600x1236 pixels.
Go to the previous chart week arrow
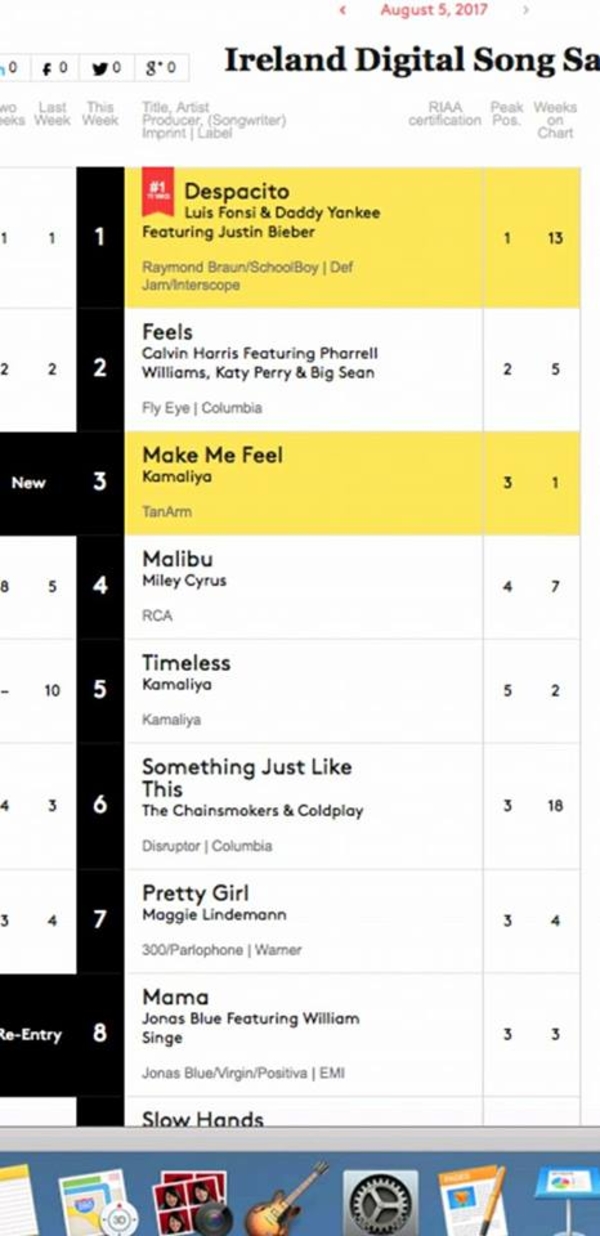[x=343, y=10]
